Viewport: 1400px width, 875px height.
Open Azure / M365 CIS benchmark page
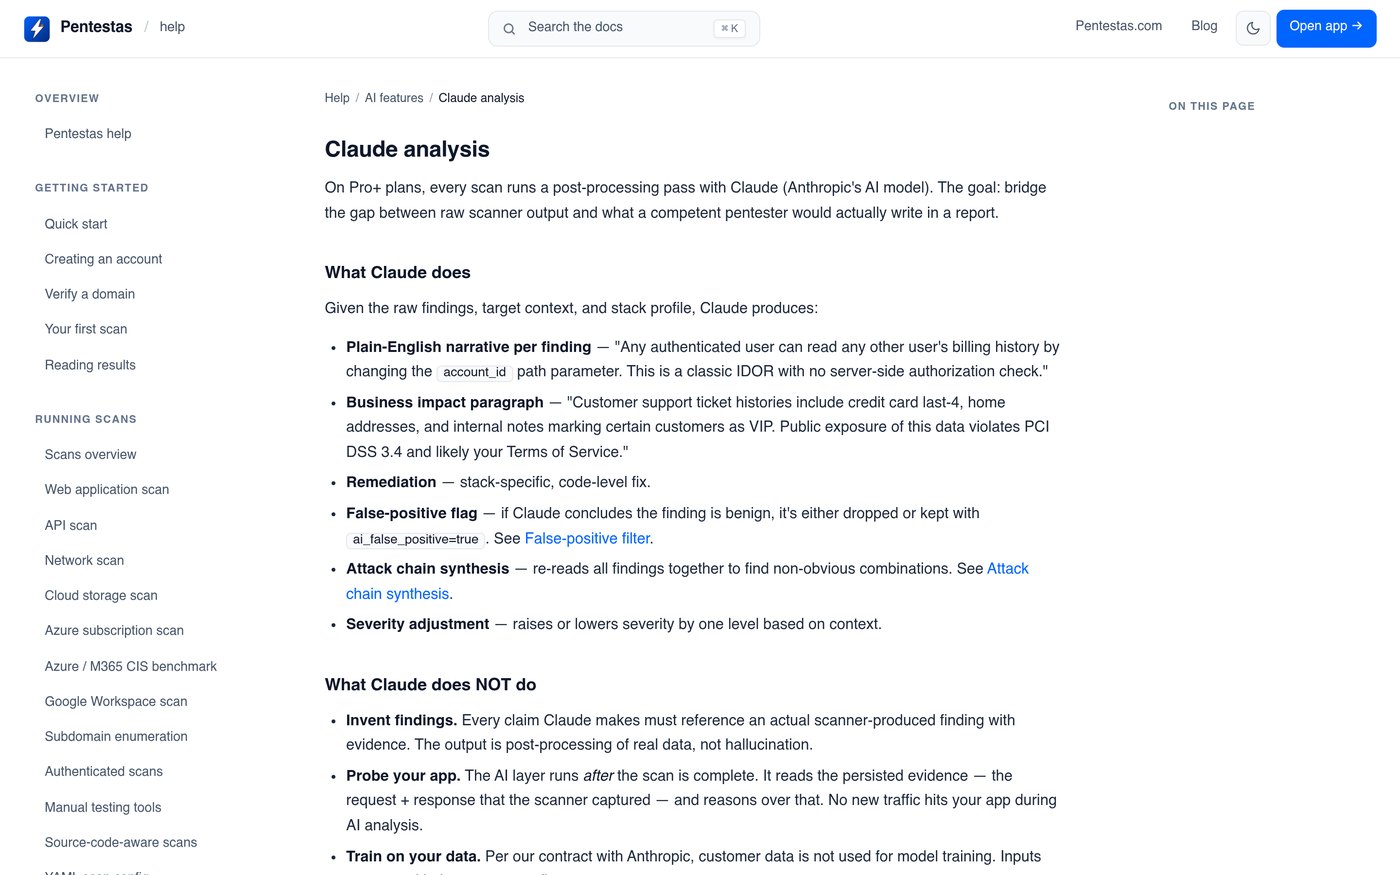click(x=131, y=666)
